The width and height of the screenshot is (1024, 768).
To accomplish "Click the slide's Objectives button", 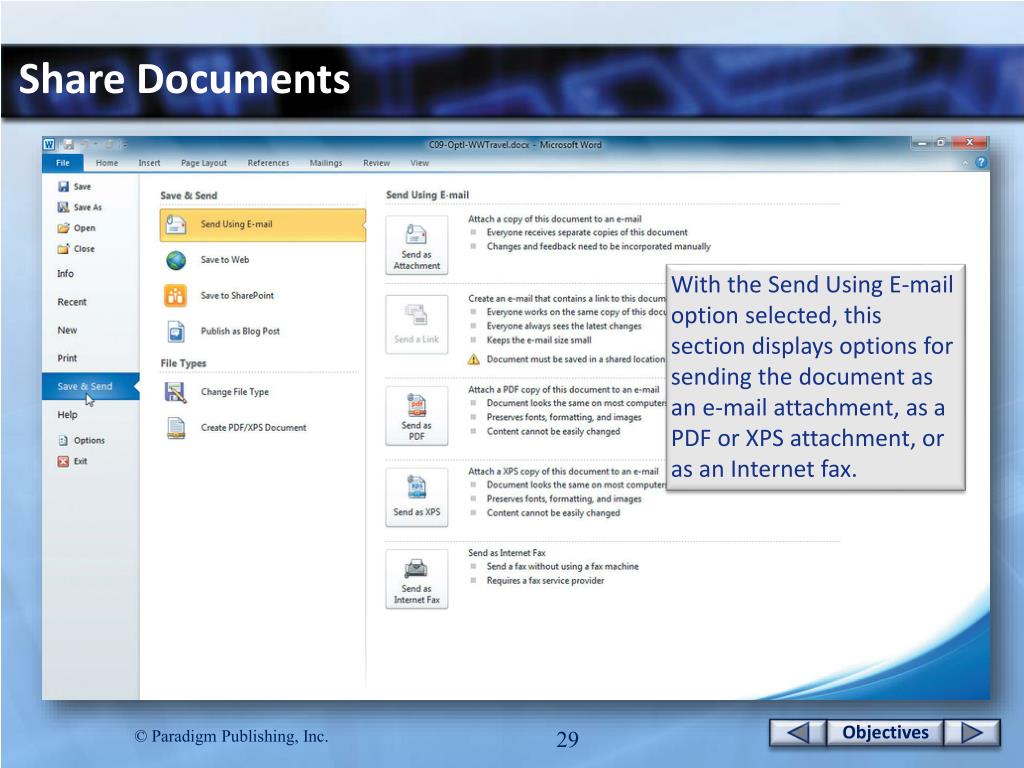I will (x=885, y=733).
